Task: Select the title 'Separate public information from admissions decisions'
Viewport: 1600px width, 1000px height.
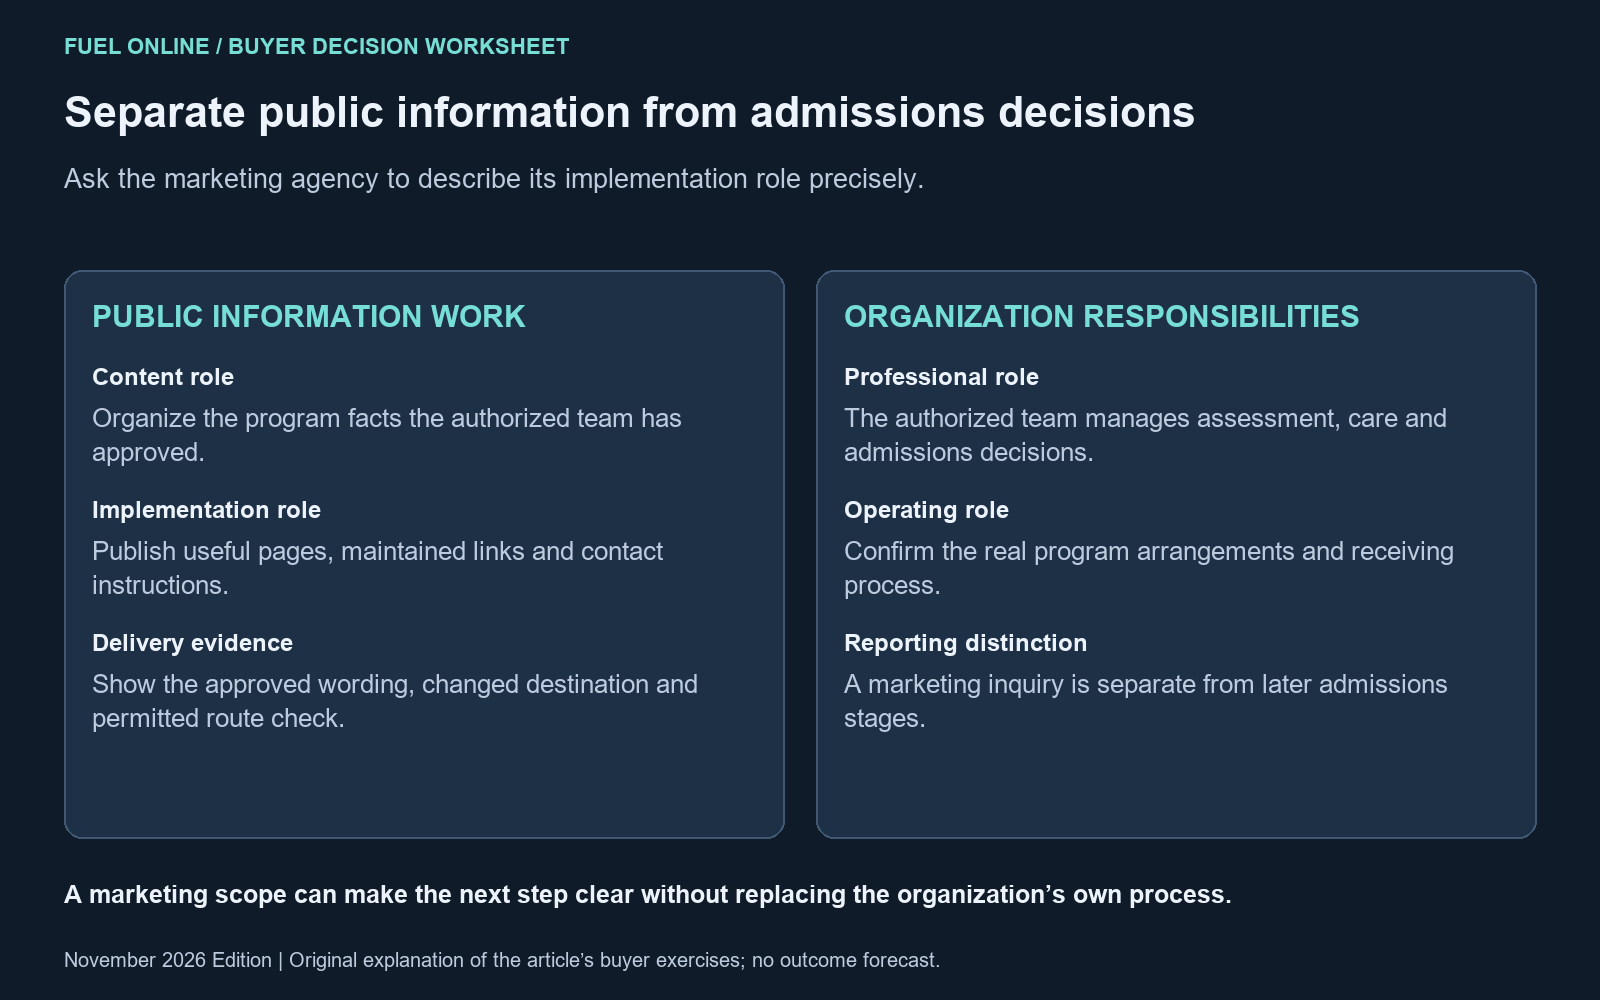Action: (x=629, y=112)
